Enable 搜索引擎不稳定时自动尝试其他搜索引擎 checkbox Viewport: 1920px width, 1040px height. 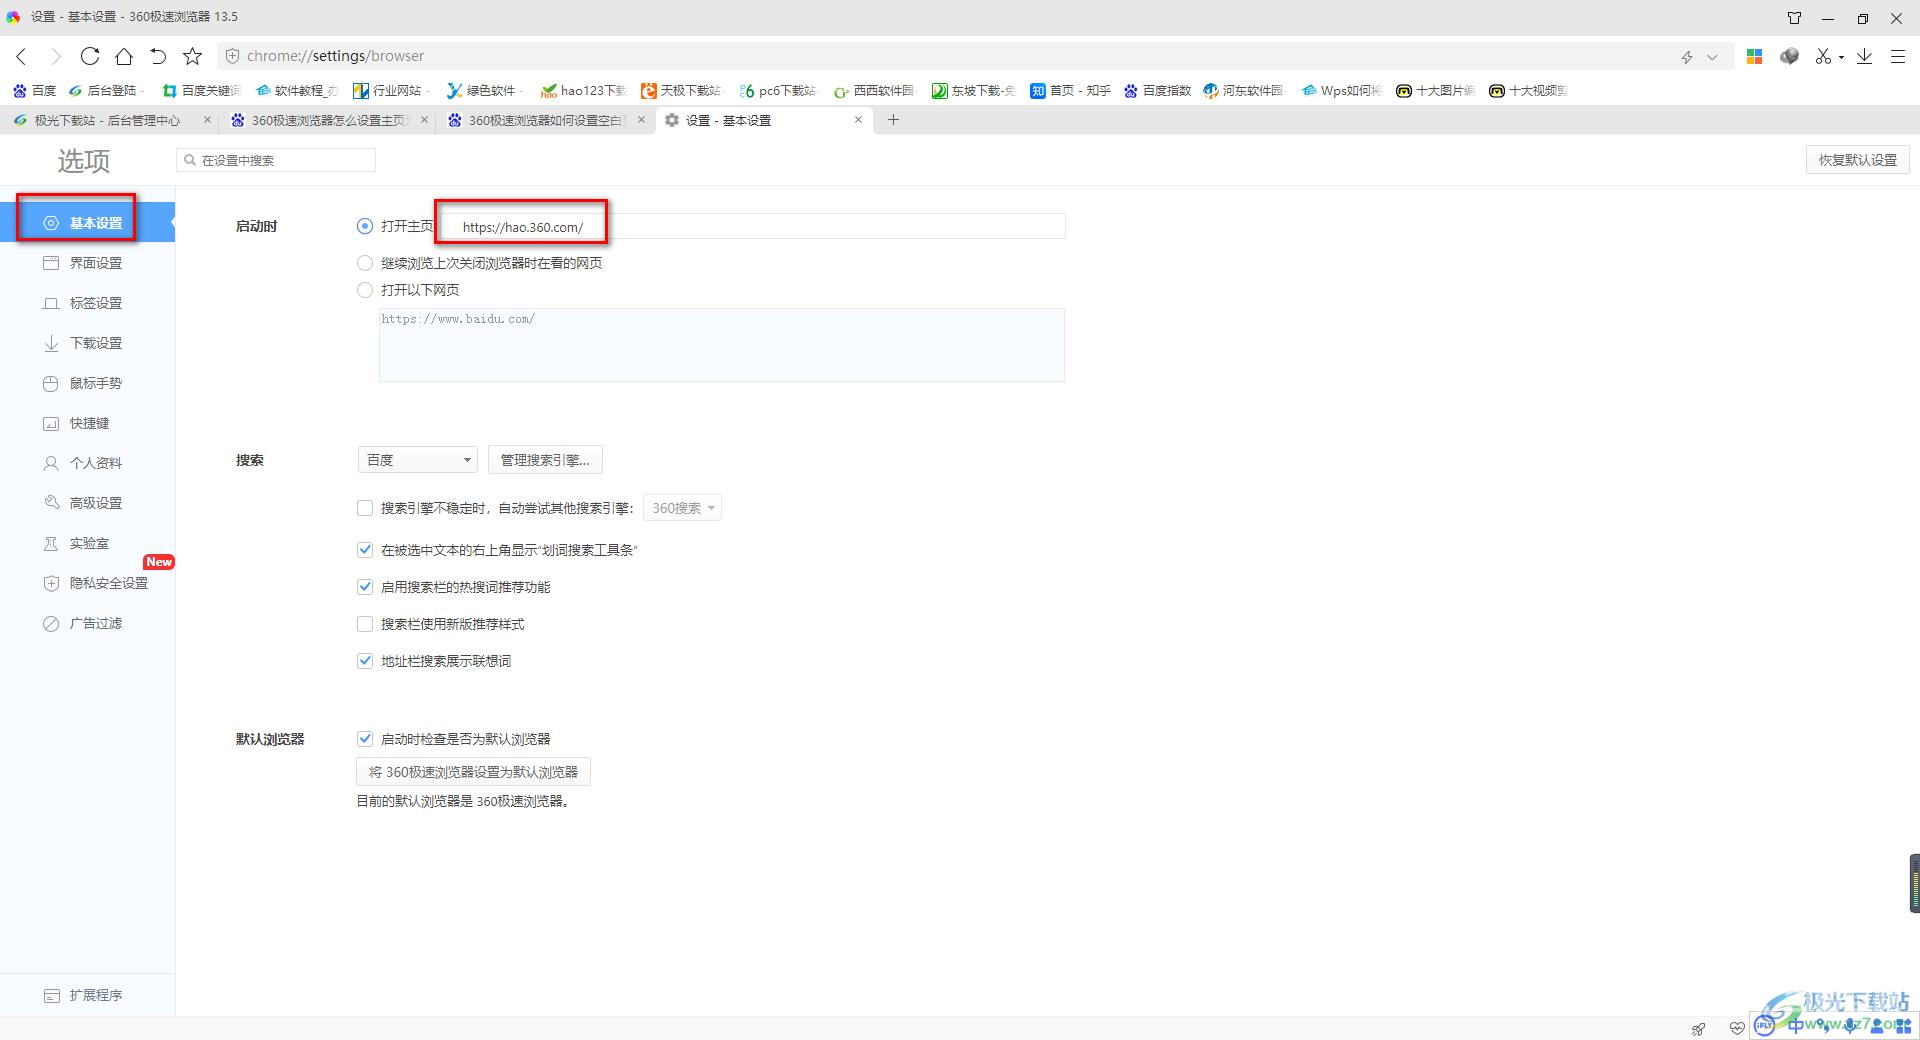[365, 508]
